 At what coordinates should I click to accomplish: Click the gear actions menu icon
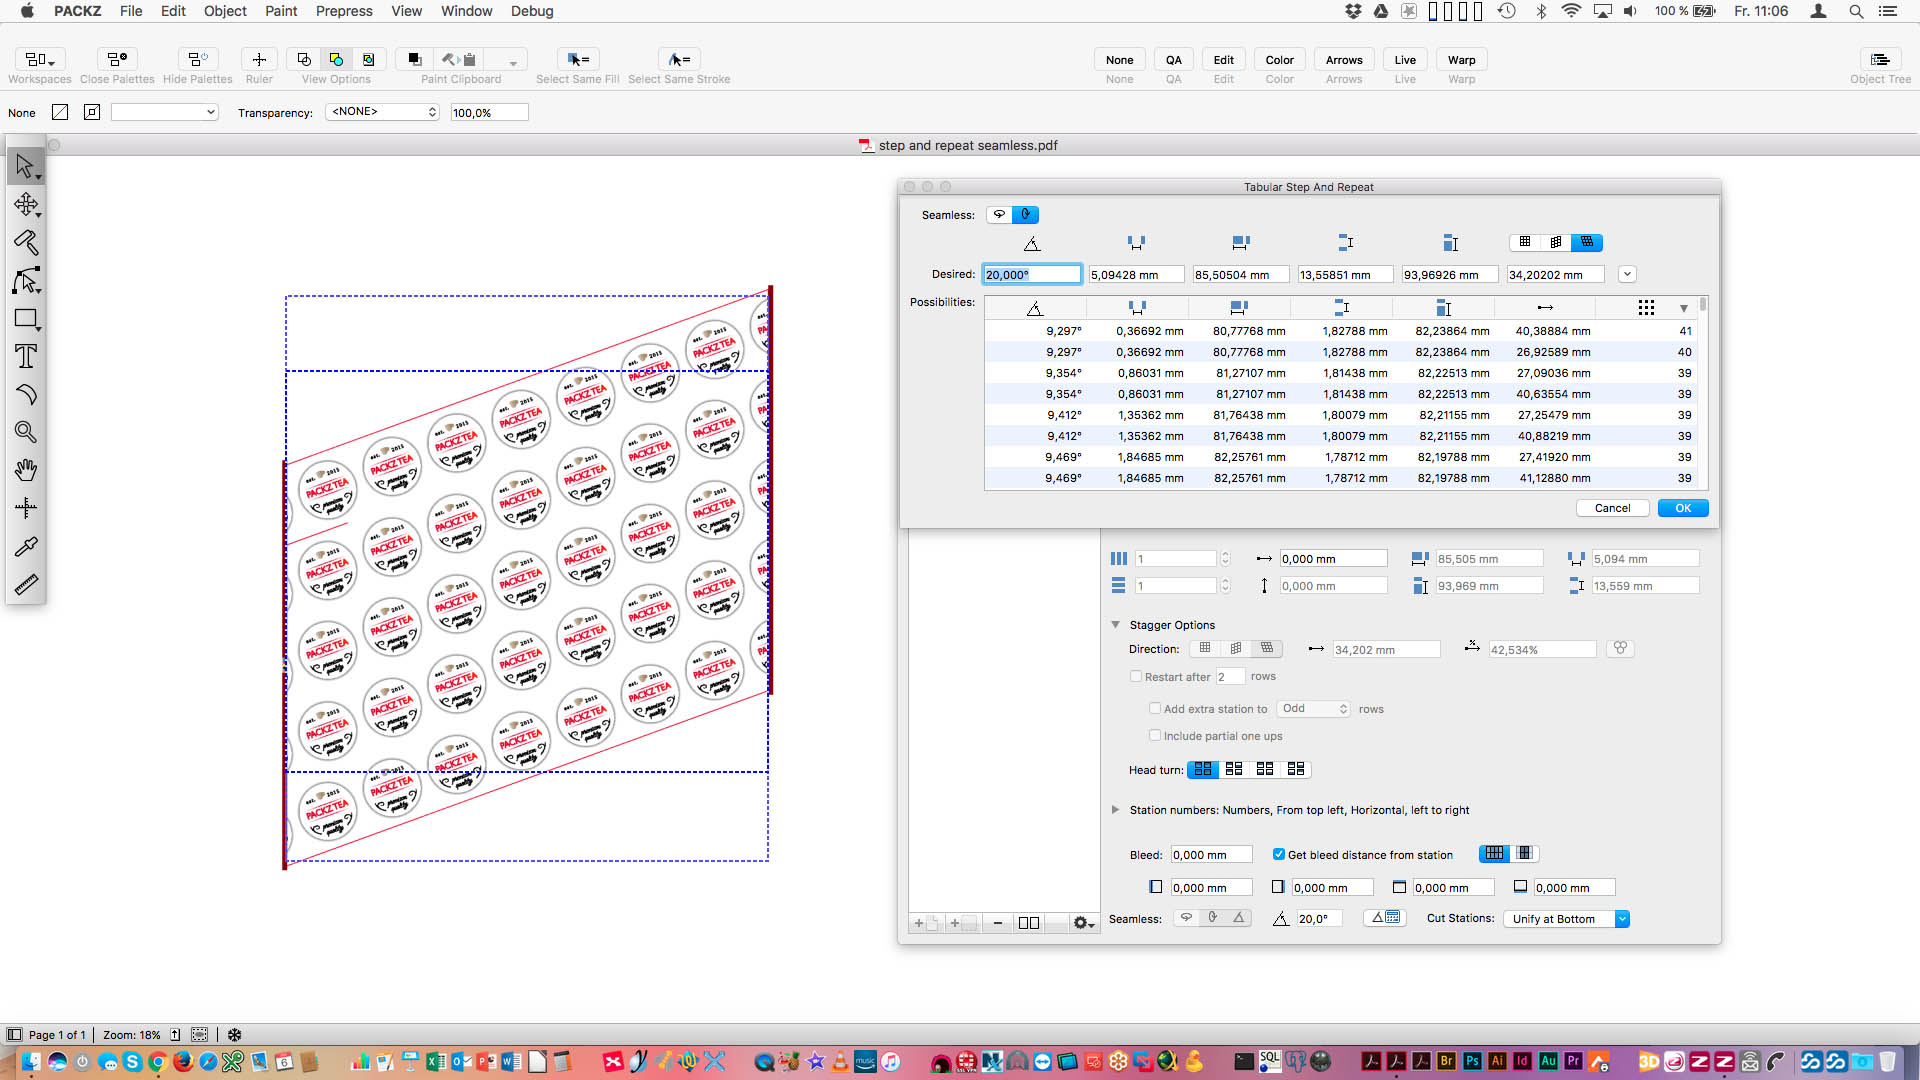(1083, 923)
